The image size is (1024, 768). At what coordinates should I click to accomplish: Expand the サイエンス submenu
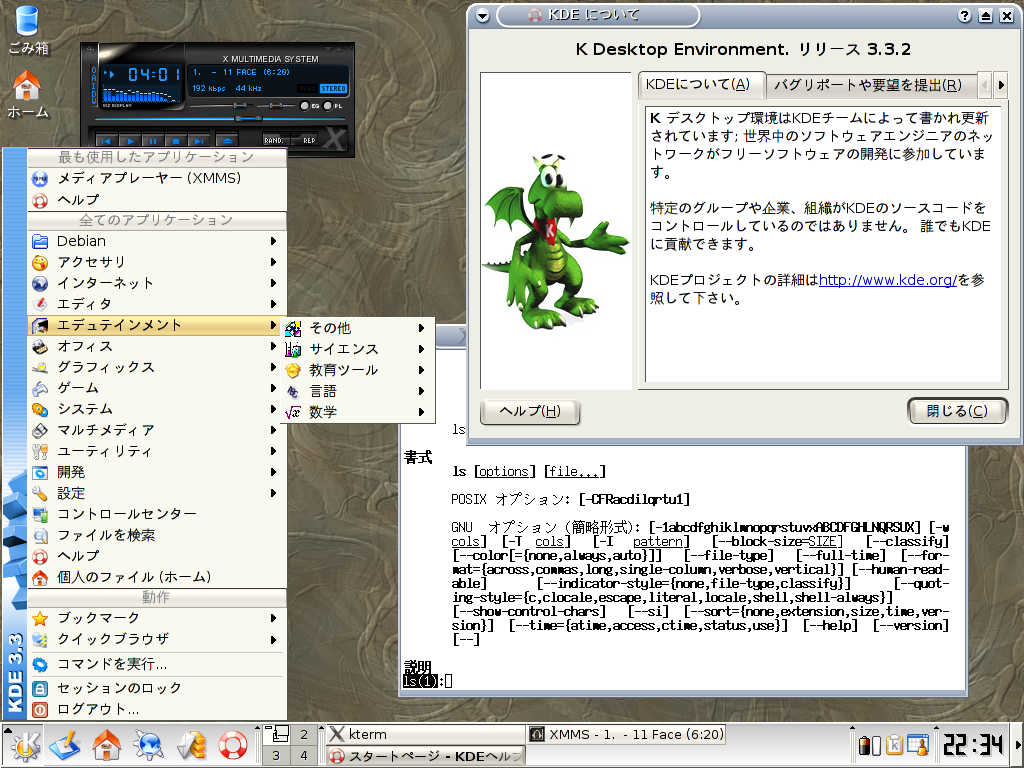click(357, 349)
